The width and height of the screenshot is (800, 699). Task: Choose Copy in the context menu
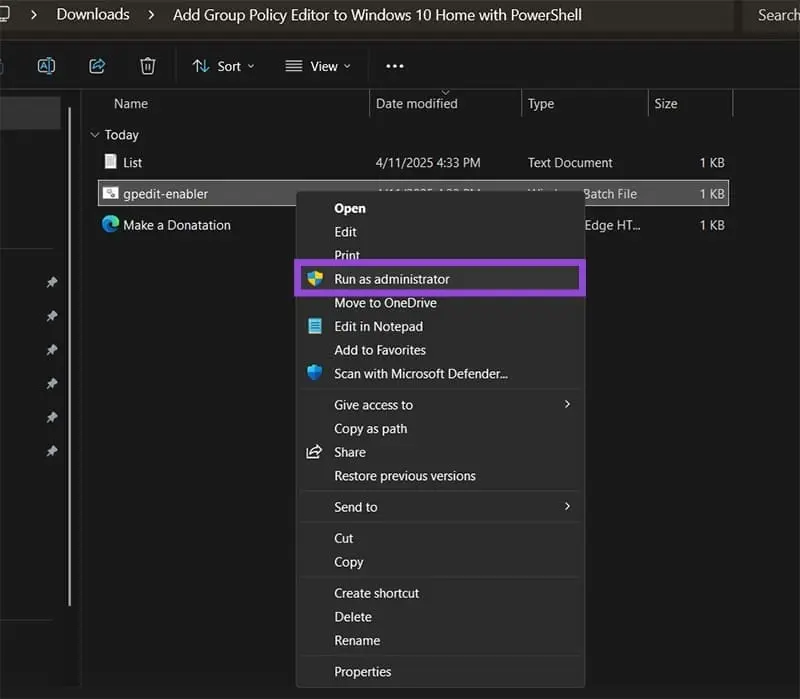pyautogui.click(x=440, y=562)
